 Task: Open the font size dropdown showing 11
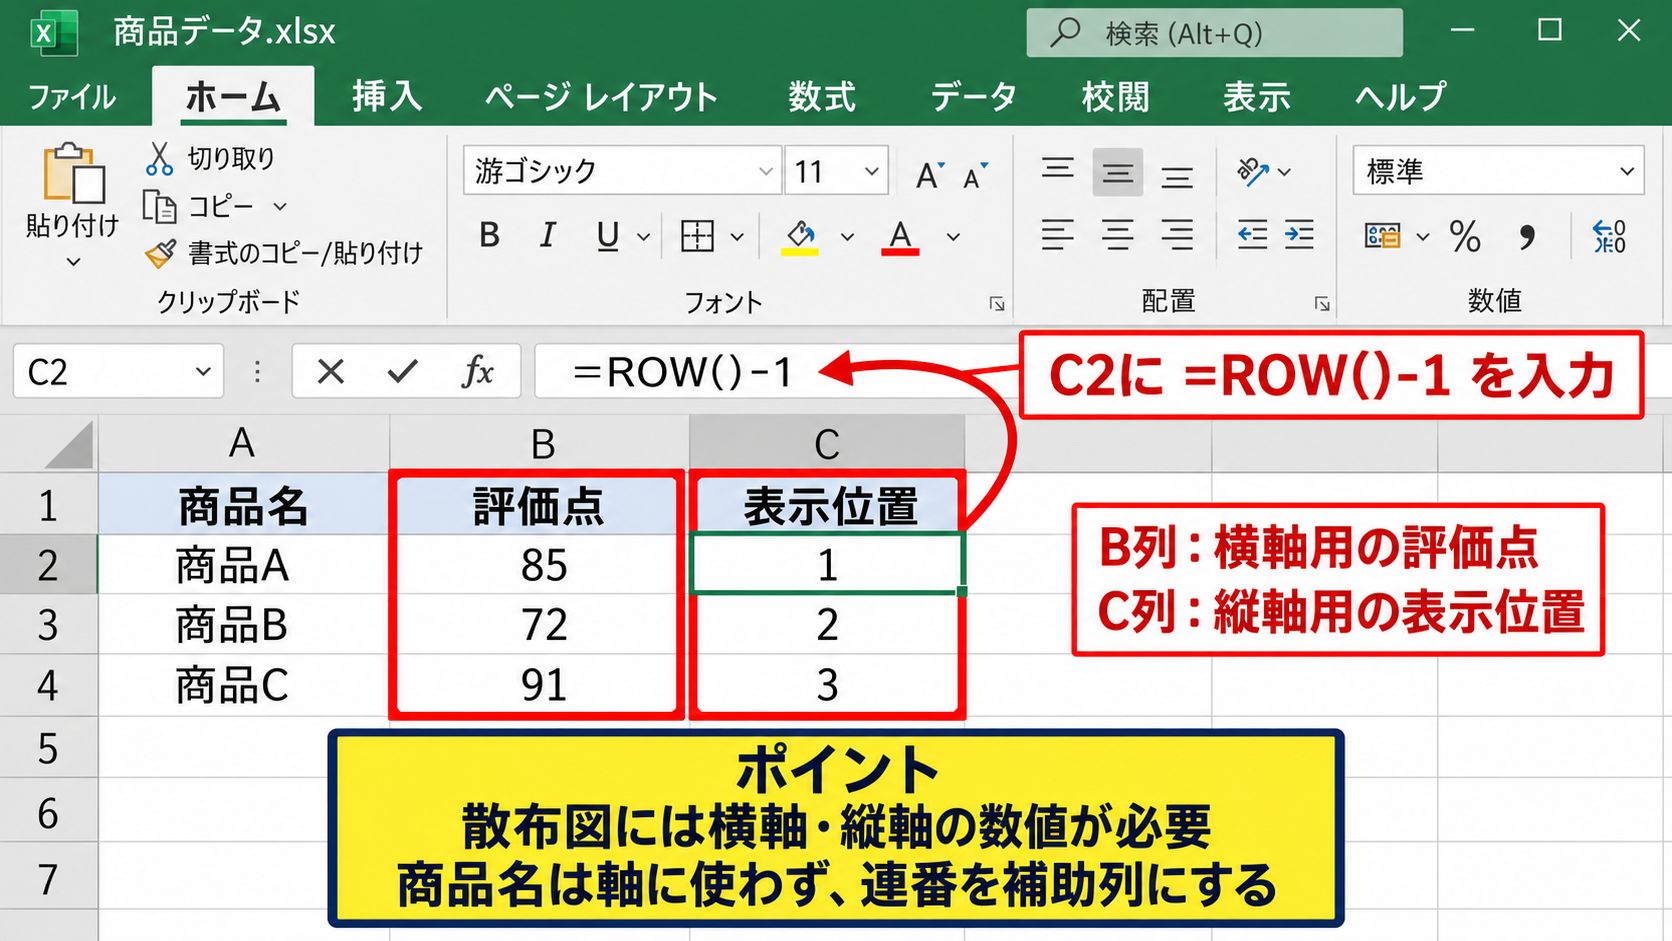click(872, 172)
